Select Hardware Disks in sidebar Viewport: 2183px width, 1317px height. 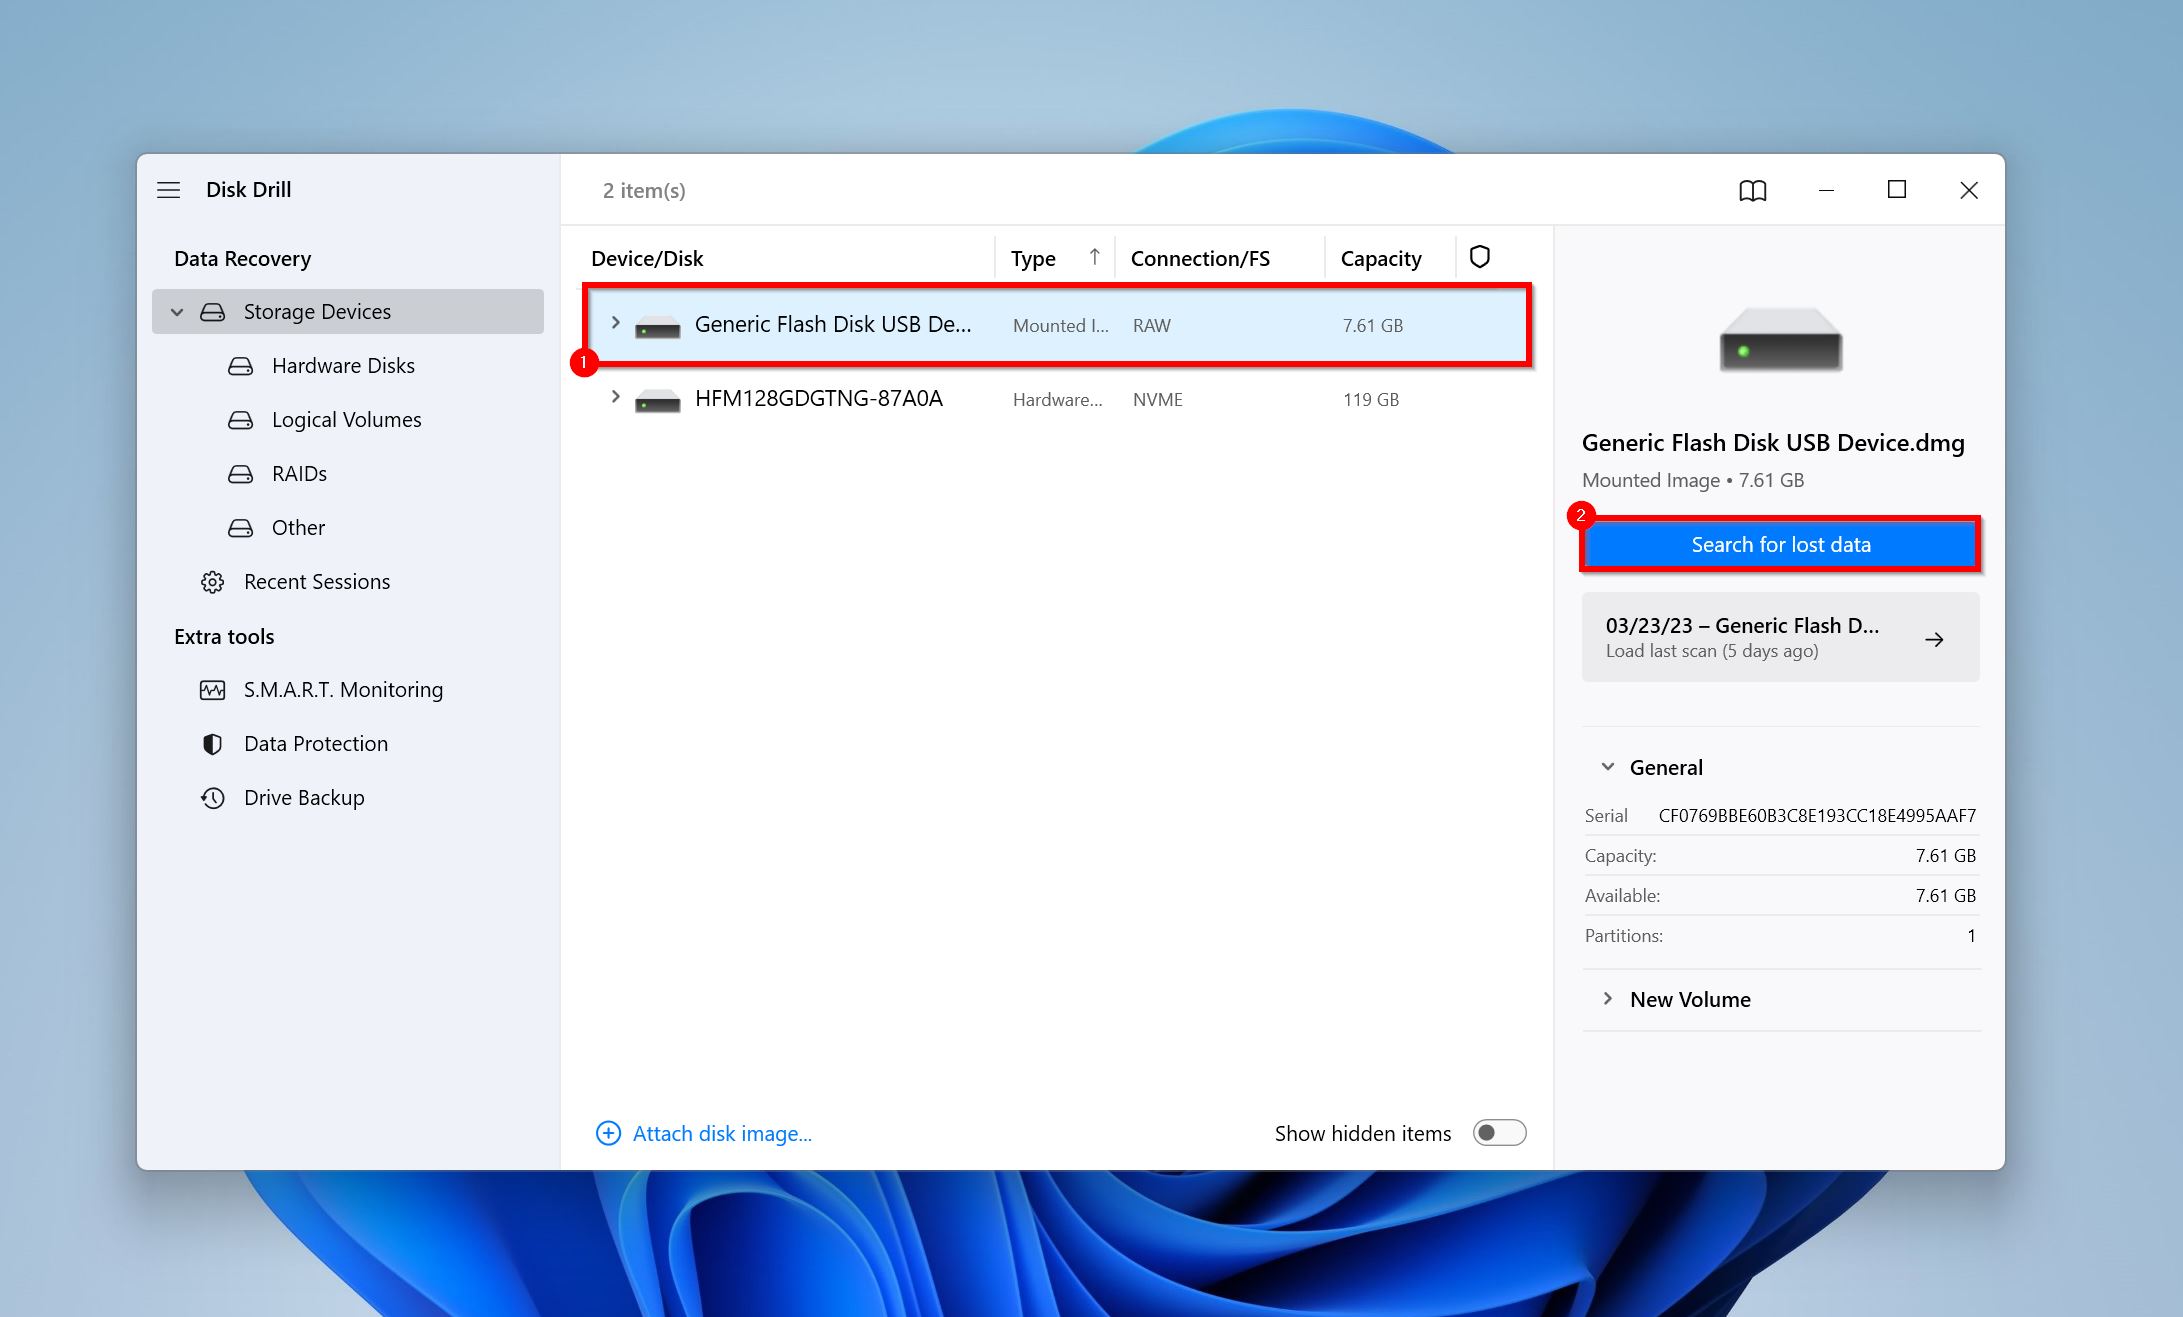pyautogui.click(x=343, y=366)
